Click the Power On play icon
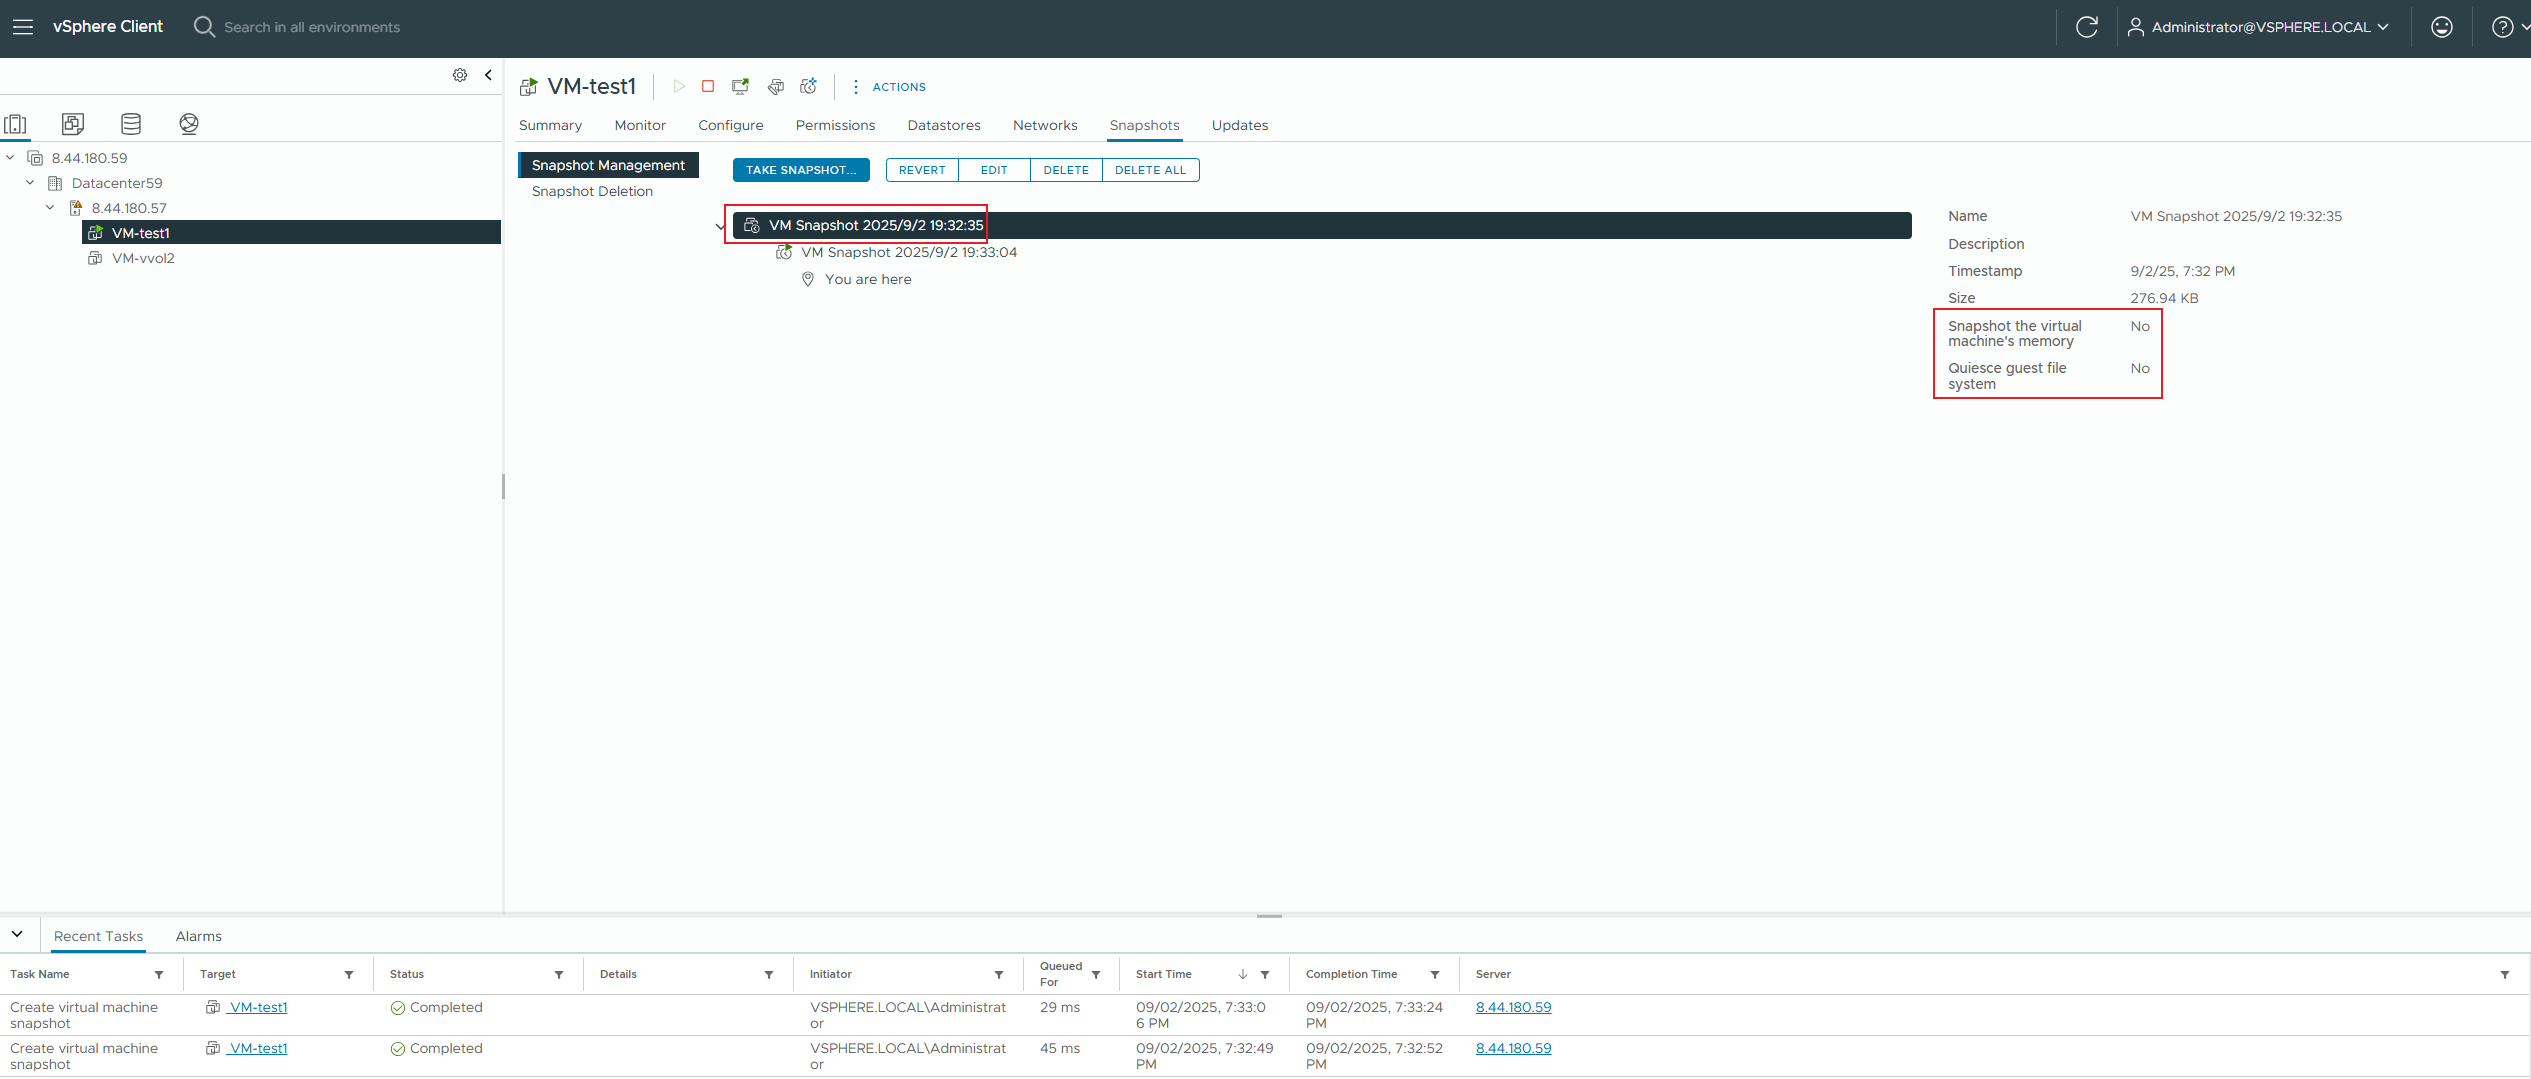Image resolution: width=2531 pixels, height=1079 pixels. point(679,87)
